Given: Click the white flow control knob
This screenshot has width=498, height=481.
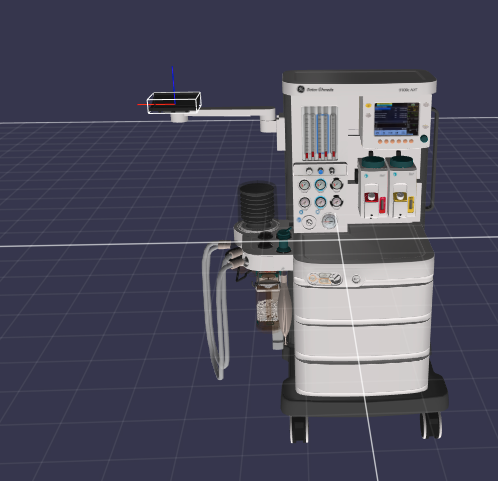Looking at the screenshot, I should click(309, 171).
